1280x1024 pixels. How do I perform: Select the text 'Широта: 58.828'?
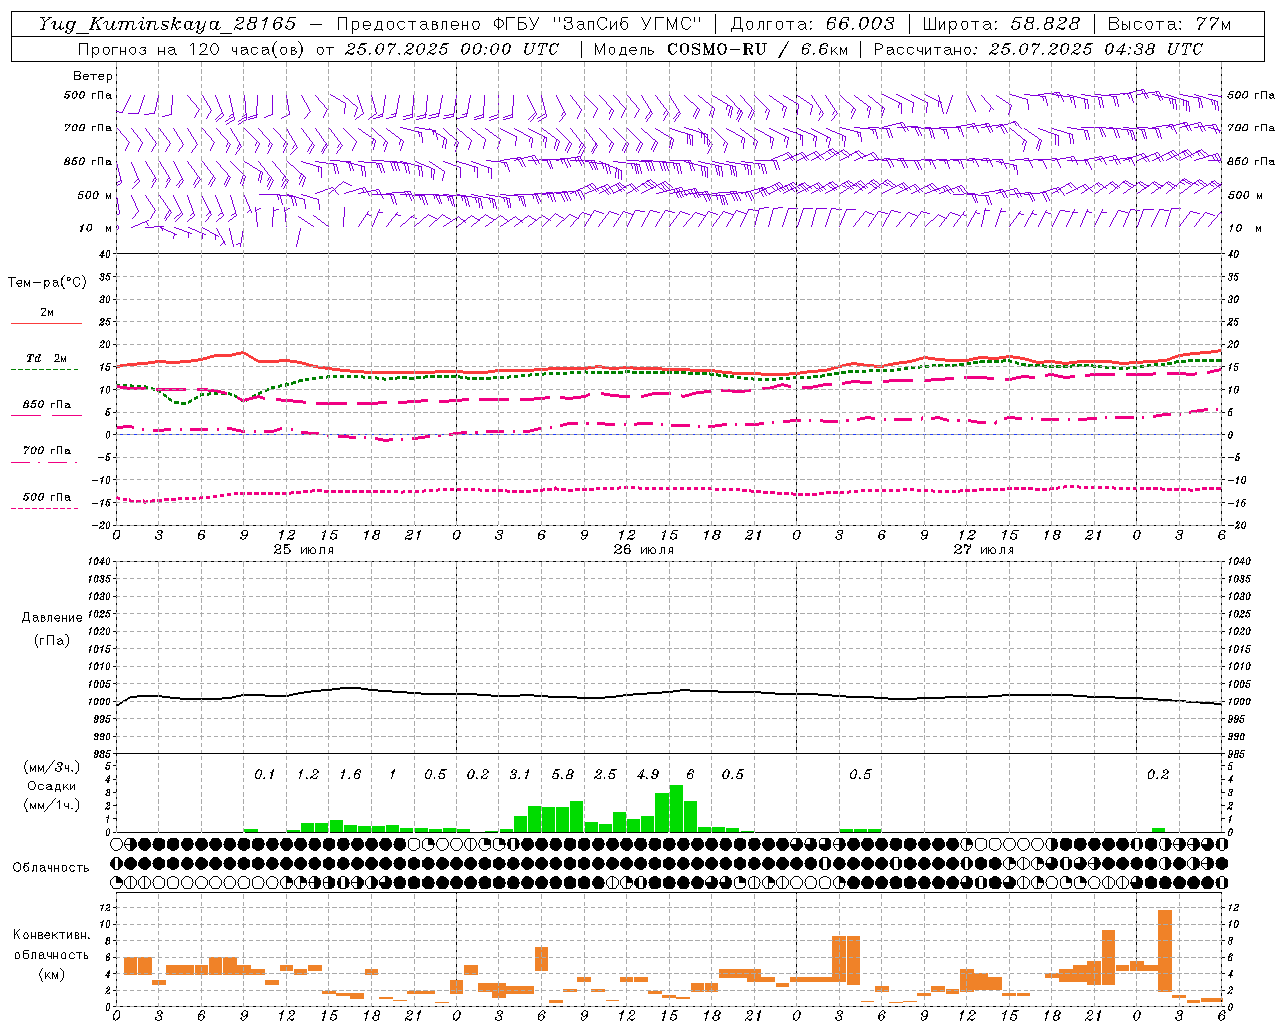[1001, 24]
